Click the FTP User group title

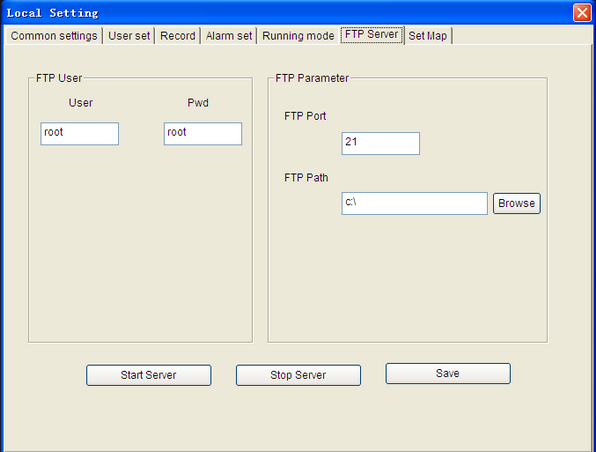pos(59,78)
